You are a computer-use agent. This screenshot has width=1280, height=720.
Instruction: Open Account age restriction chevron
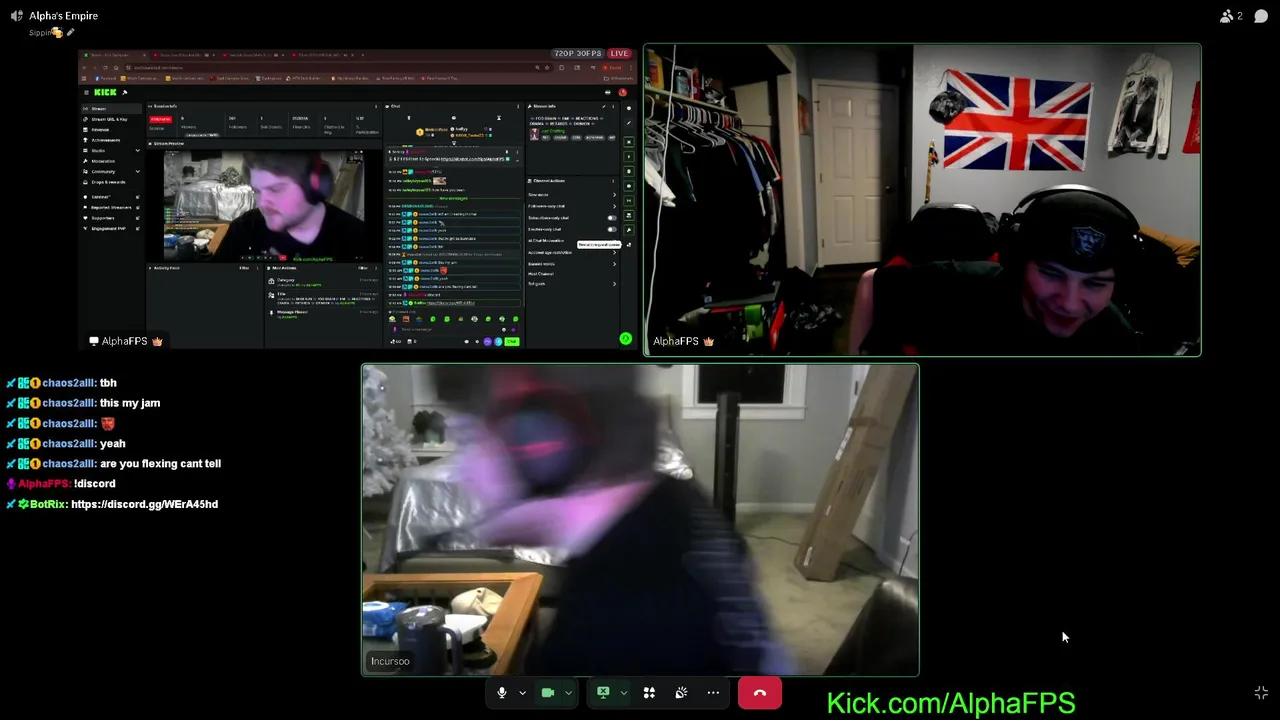coord(614,252)
